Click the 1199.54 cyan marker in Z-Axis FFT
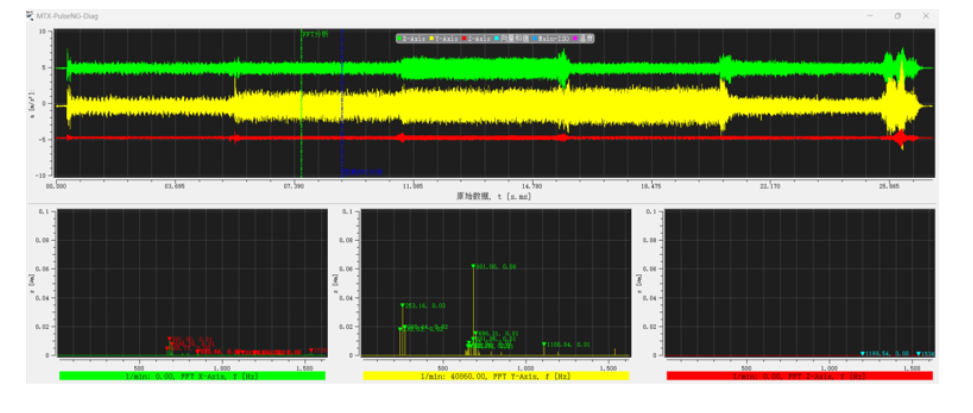Viewport: 973px width, 413px height. coord(862,353)
